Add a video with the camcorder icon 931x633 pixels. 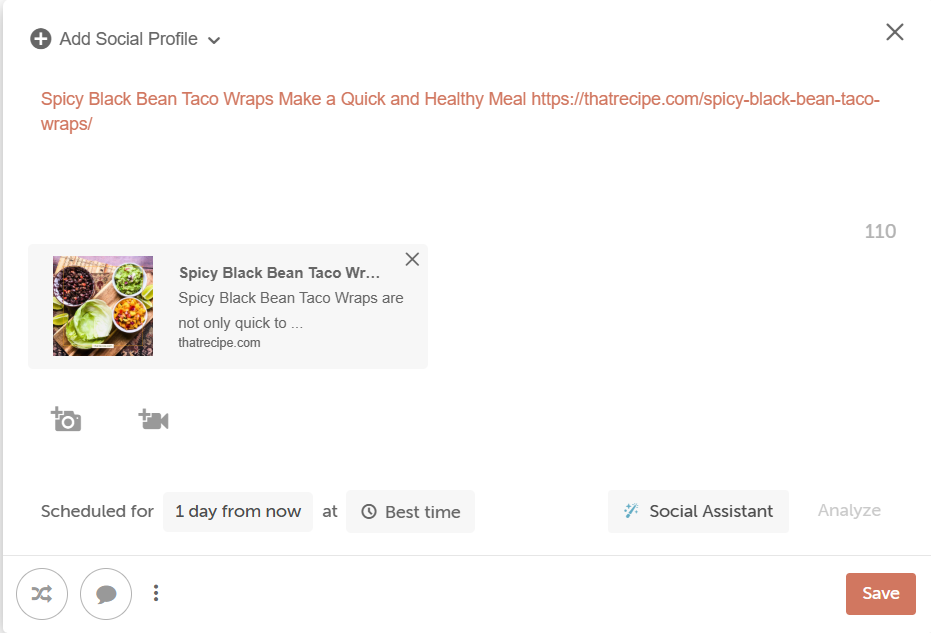(153, 420)
